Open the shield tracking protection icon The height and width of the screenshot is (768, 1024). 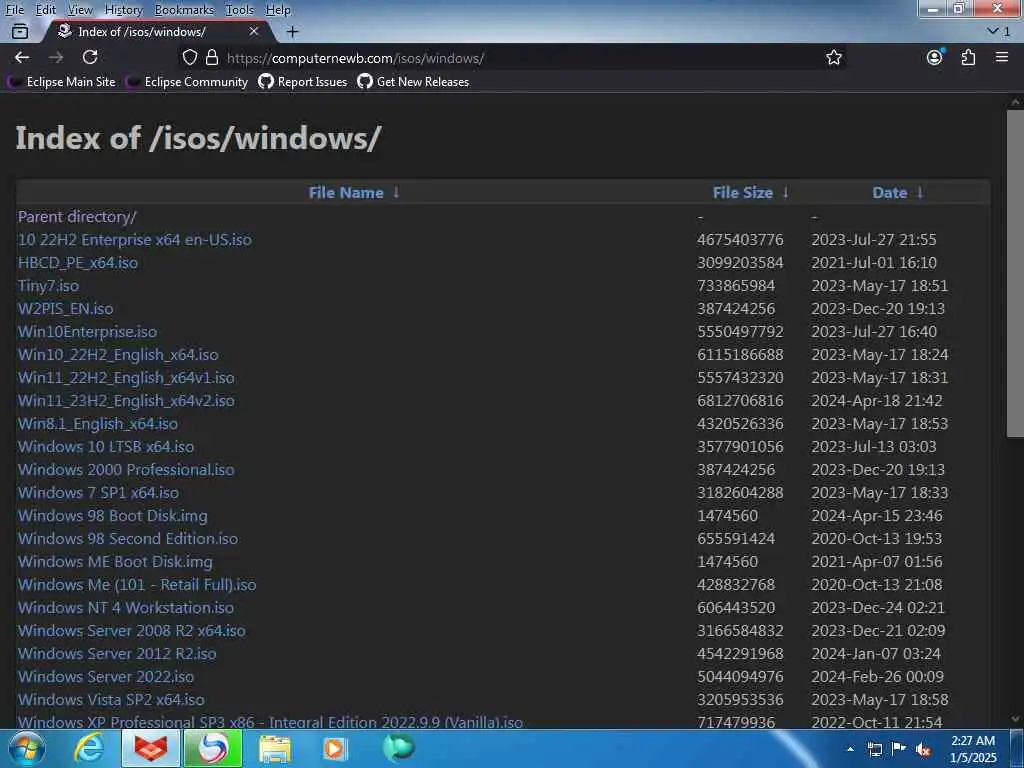[x=189, y=57]
